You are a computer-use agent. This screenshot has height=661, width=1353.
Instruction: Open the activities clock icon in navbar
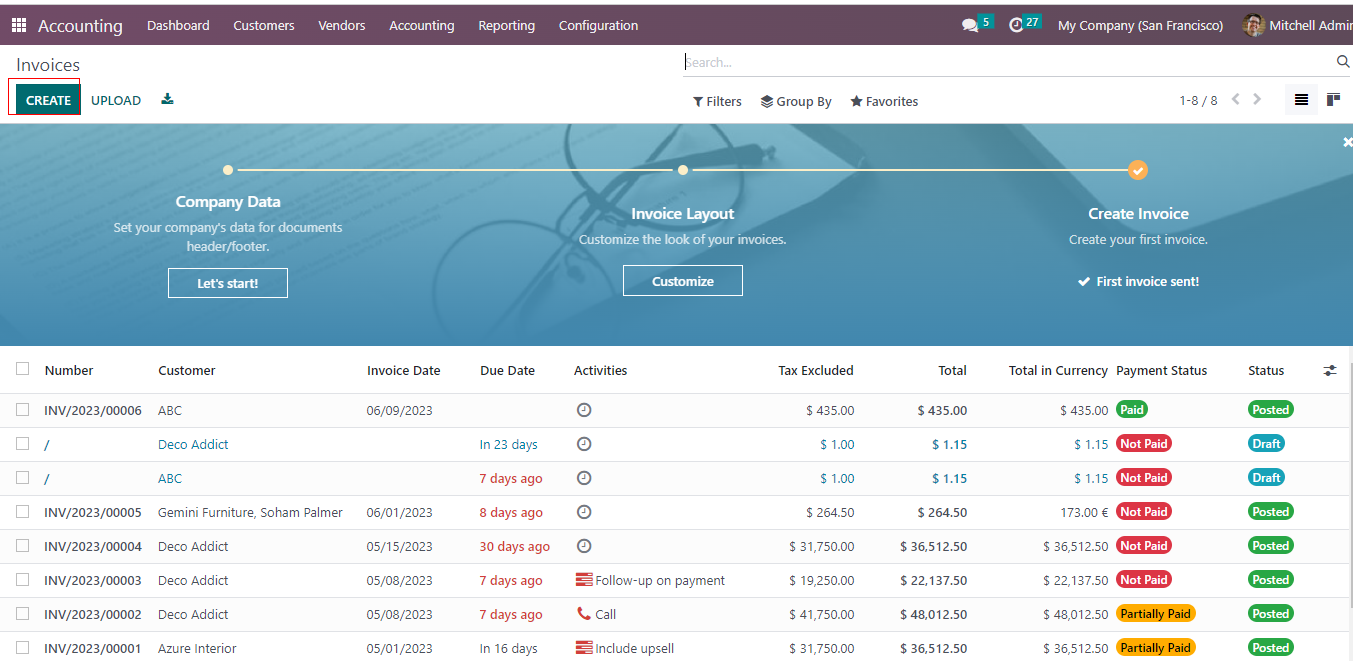1016,26
